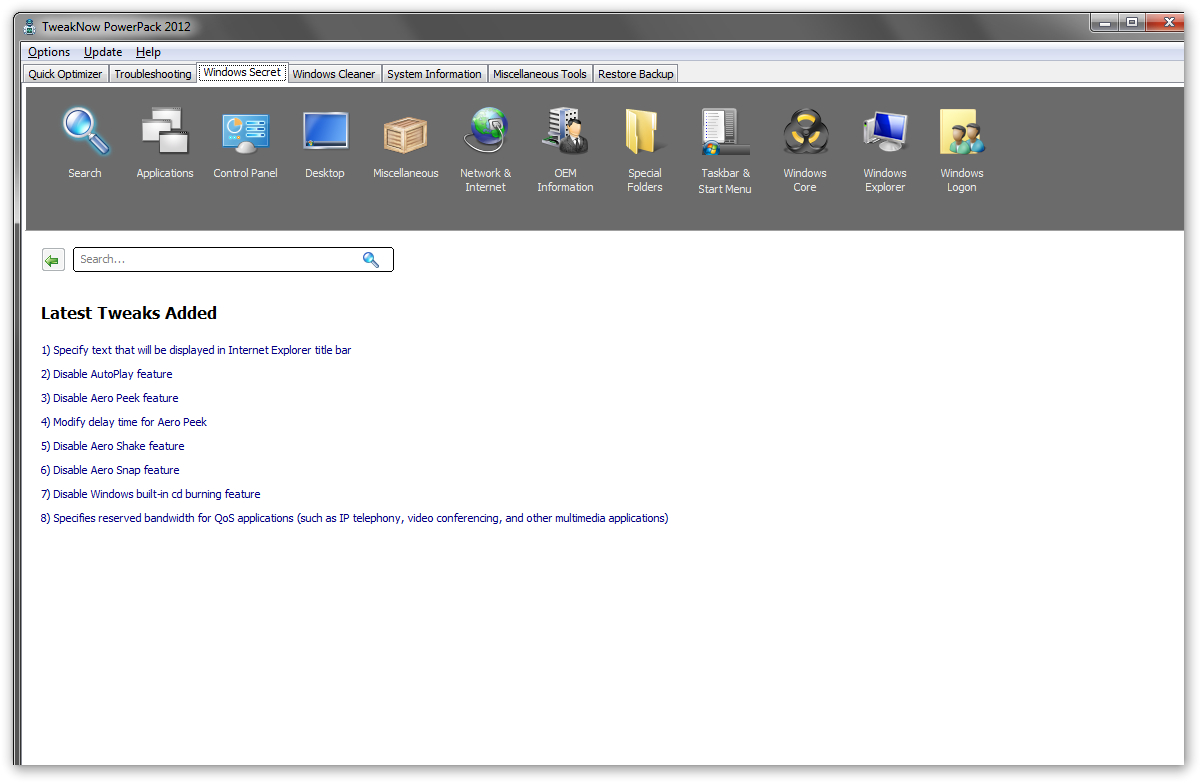Open the Update menu

(103, 52)
